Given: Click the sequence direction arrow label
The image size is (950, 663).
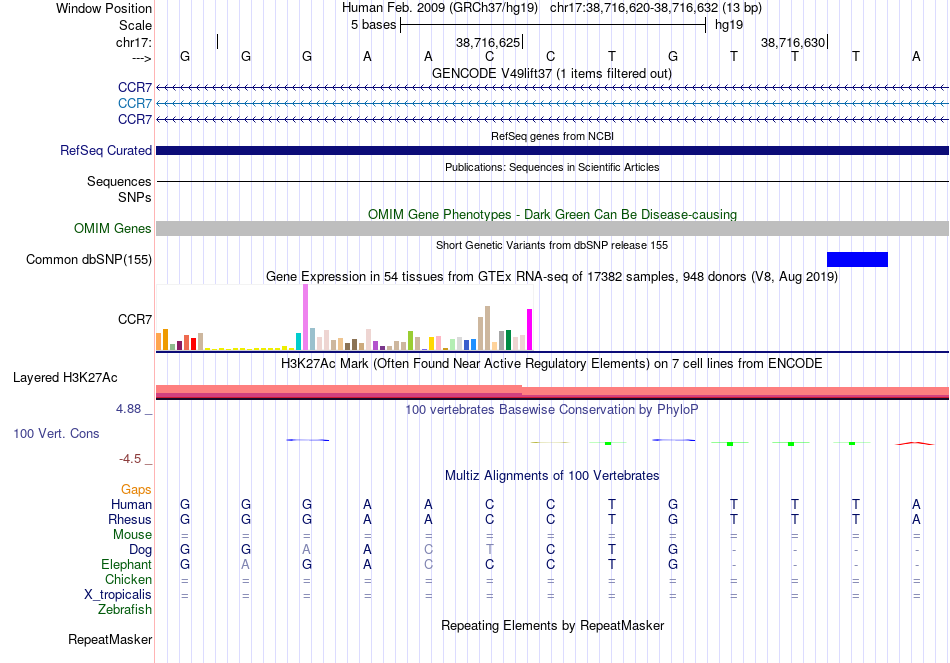Looking at the screenshot, I should 142,58.
